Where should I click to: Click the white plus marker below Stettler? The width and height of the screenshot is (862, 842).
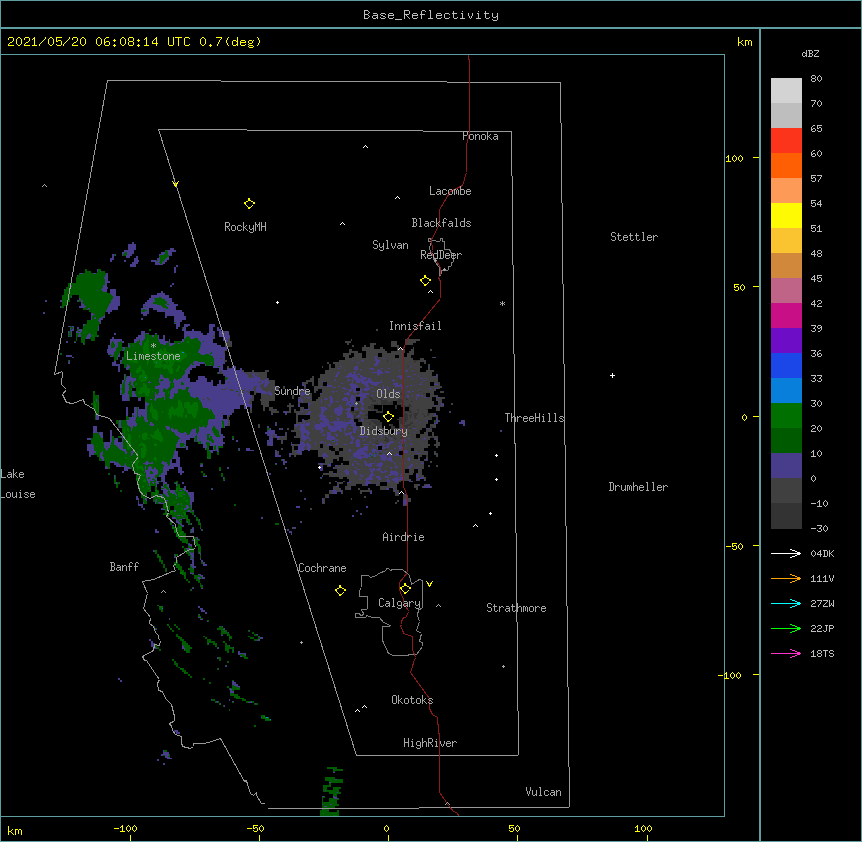tap(612, 375)
